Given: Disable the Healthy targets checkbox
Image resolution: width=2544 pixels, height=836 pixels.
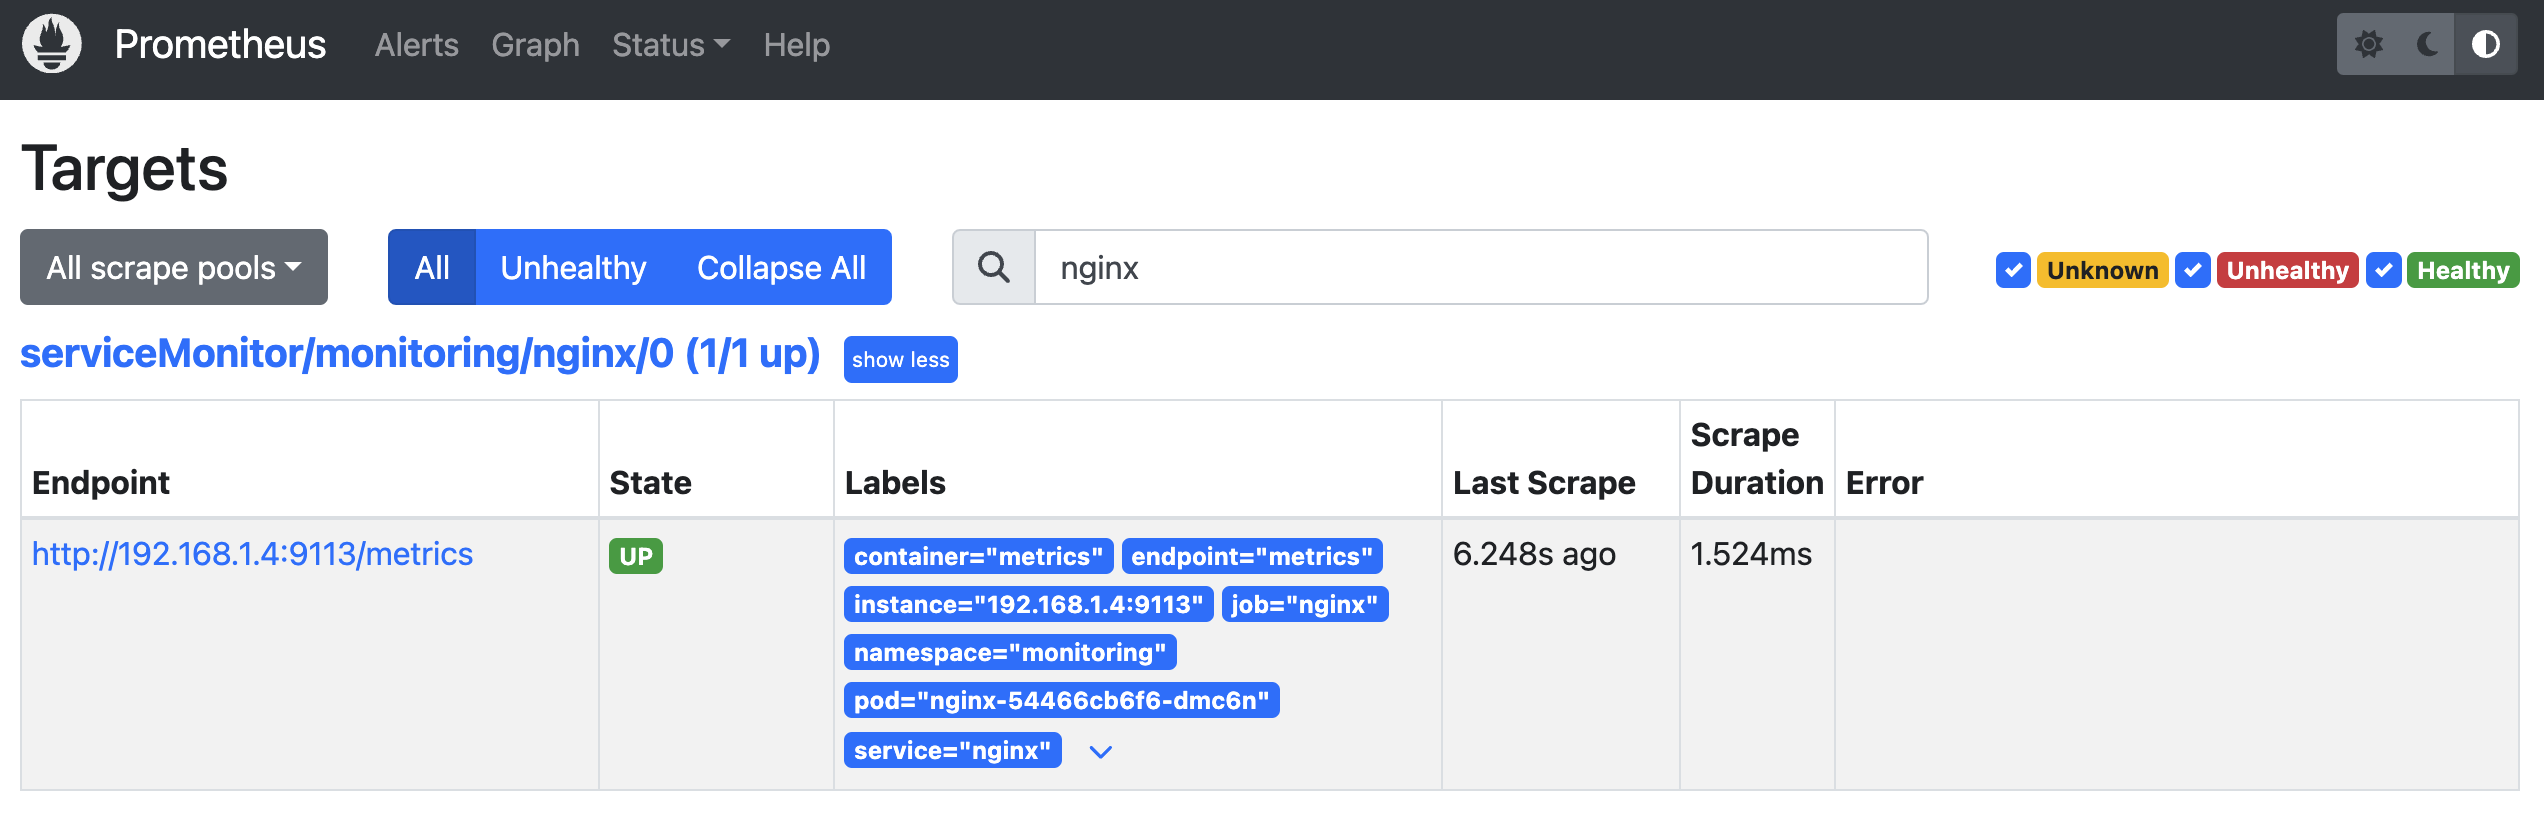Looking at the screenshot, I should pos(2384,270).
